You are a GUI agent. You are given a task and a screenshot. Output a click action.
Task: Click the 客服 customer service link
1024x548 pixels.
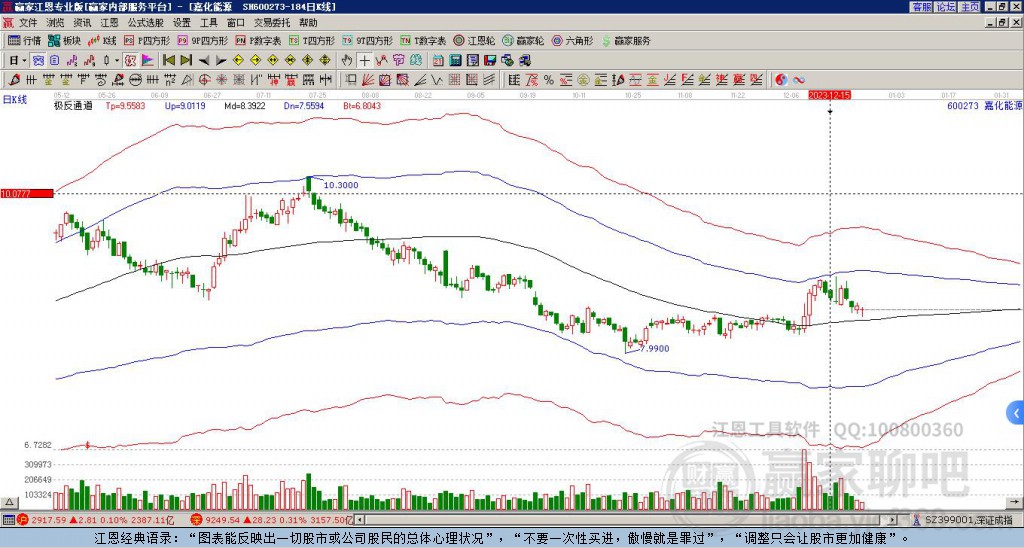[921, 7]
